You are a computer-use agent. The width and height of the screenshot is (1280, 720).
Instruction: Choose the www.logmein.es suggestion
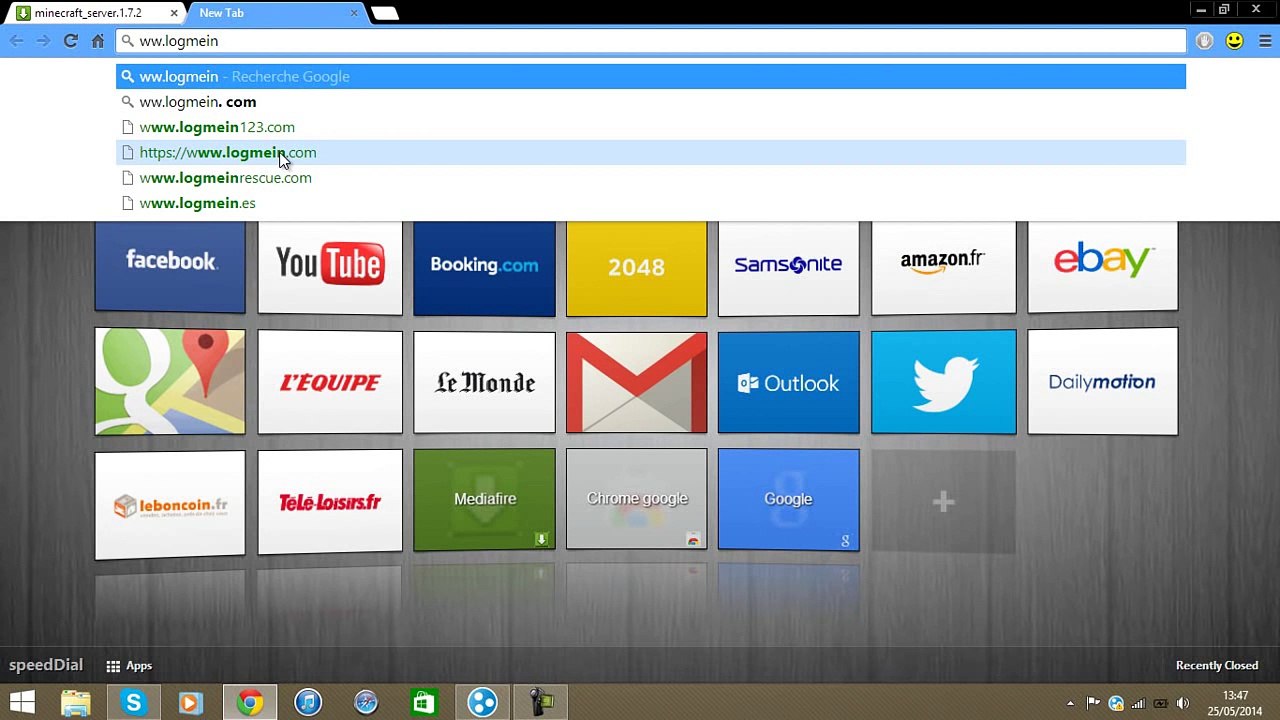click(651, 203)
